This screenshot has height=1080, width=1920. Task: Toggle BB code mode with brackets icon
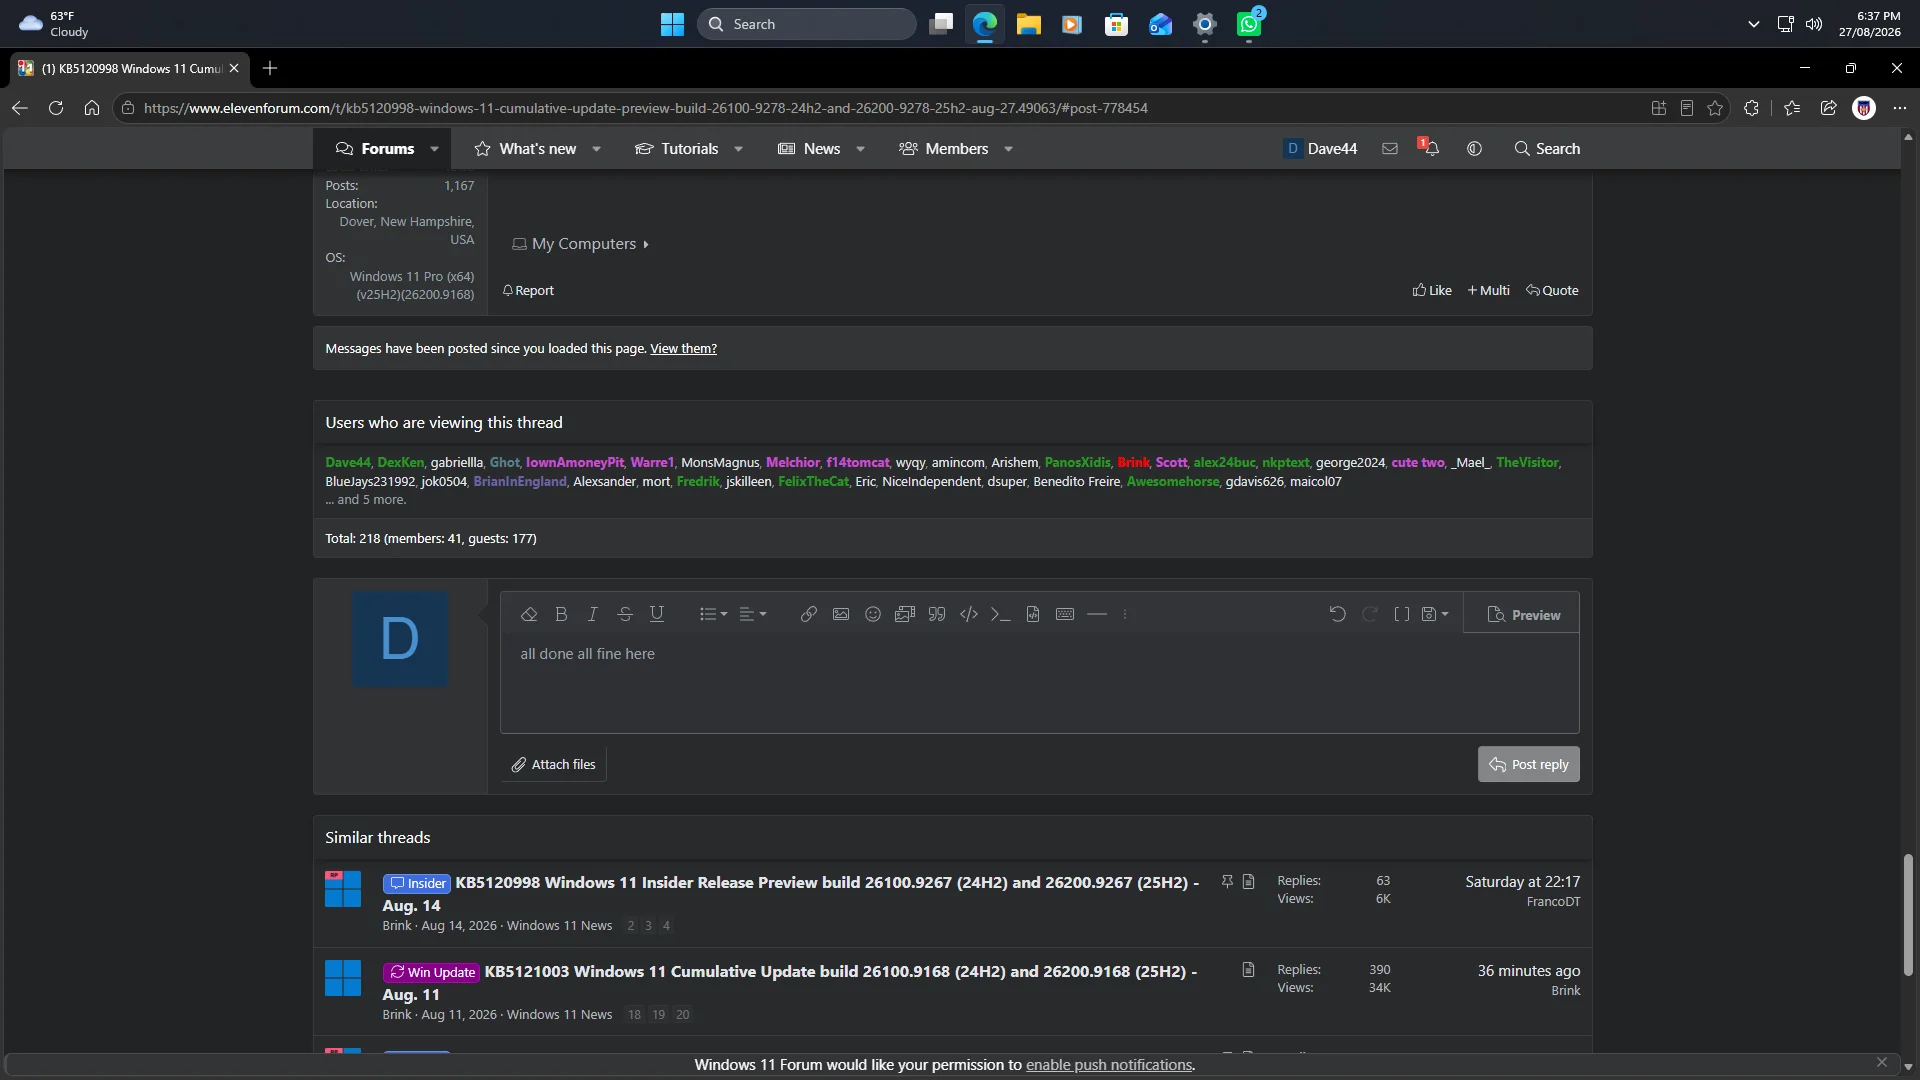1402,614
